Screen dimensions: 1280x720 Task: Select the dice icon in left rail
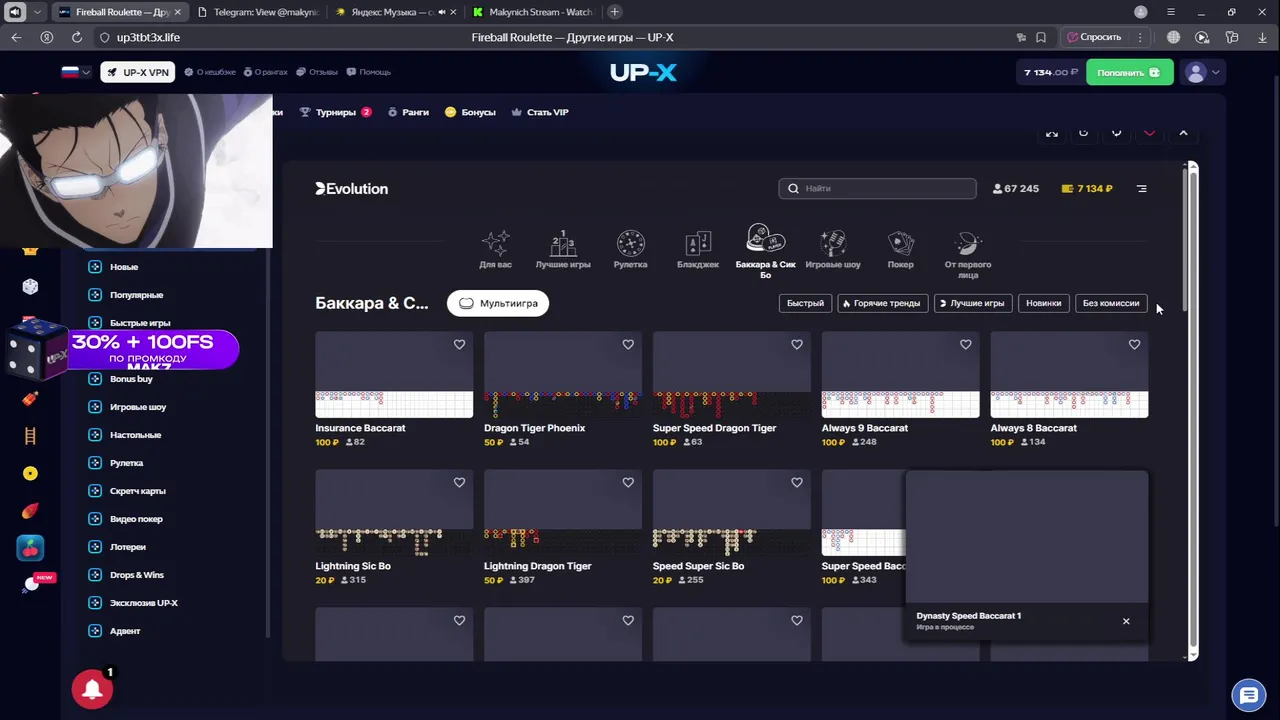(30, 287)
